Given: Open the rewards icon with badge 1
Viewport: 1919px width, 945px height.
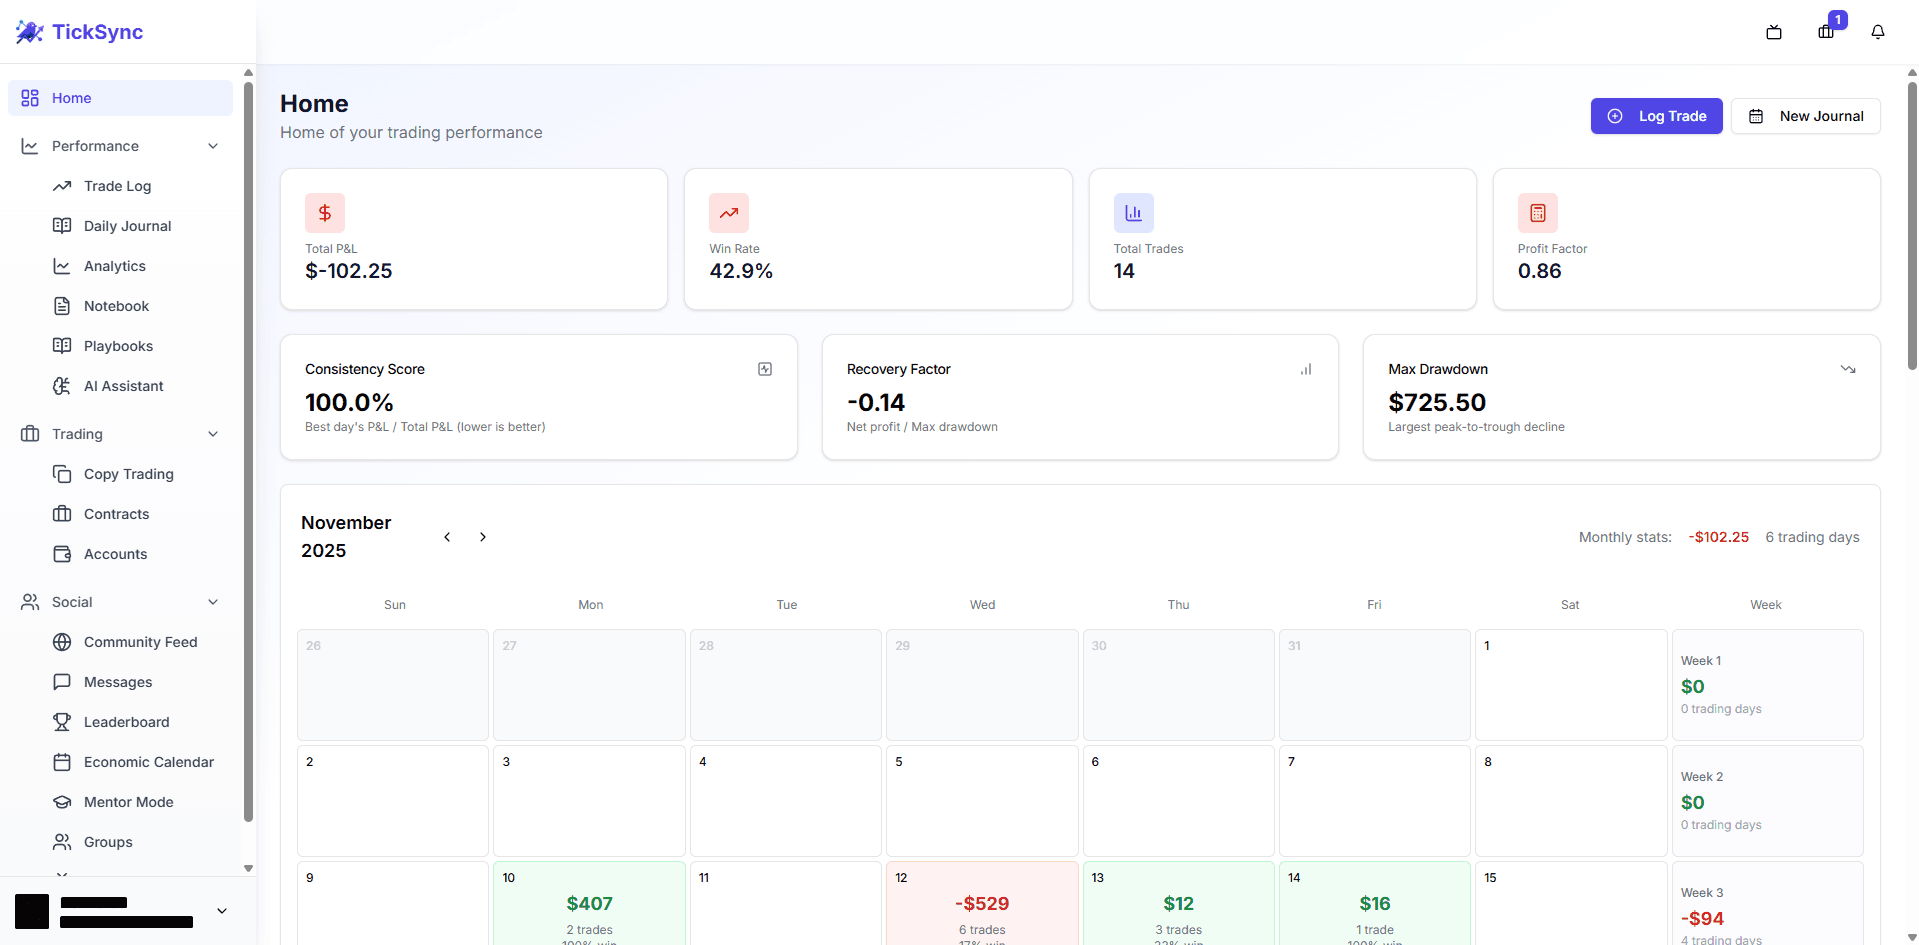Looking at the screenshot, I should (x=1826, y=32).
